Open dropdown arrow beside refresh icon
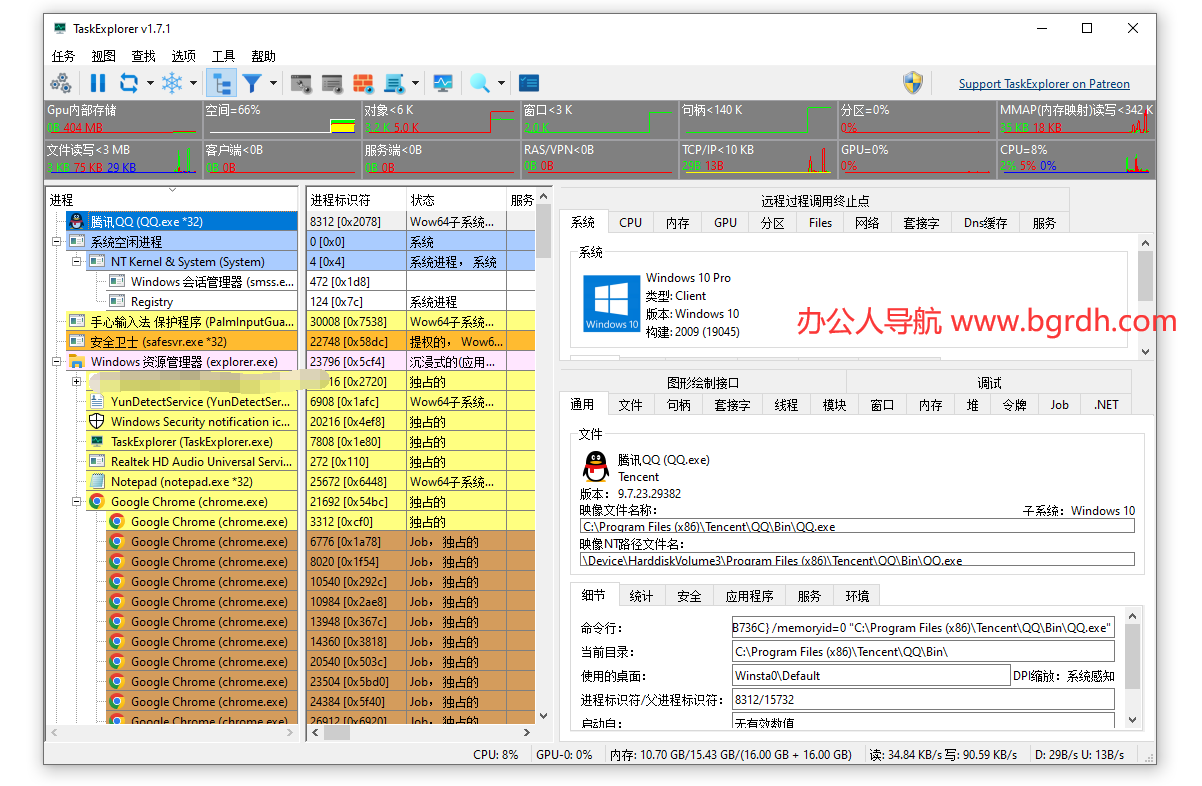The width and height of the screenshot is (1202, 786). pyautogui.click(x=150, y=84)
